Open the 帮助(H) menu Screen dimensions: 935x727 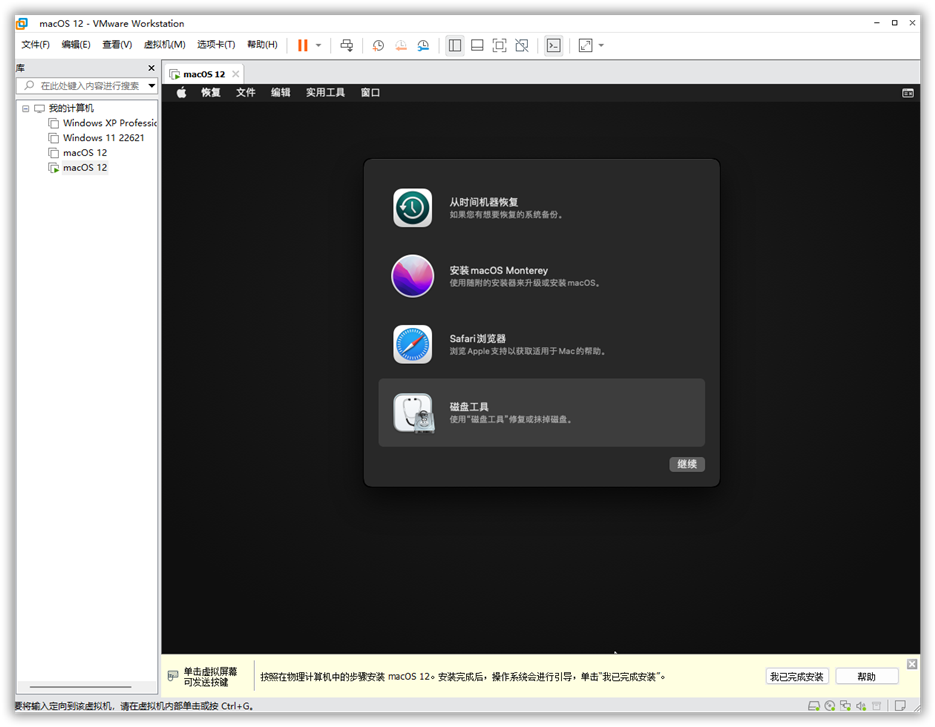(262, 45)
